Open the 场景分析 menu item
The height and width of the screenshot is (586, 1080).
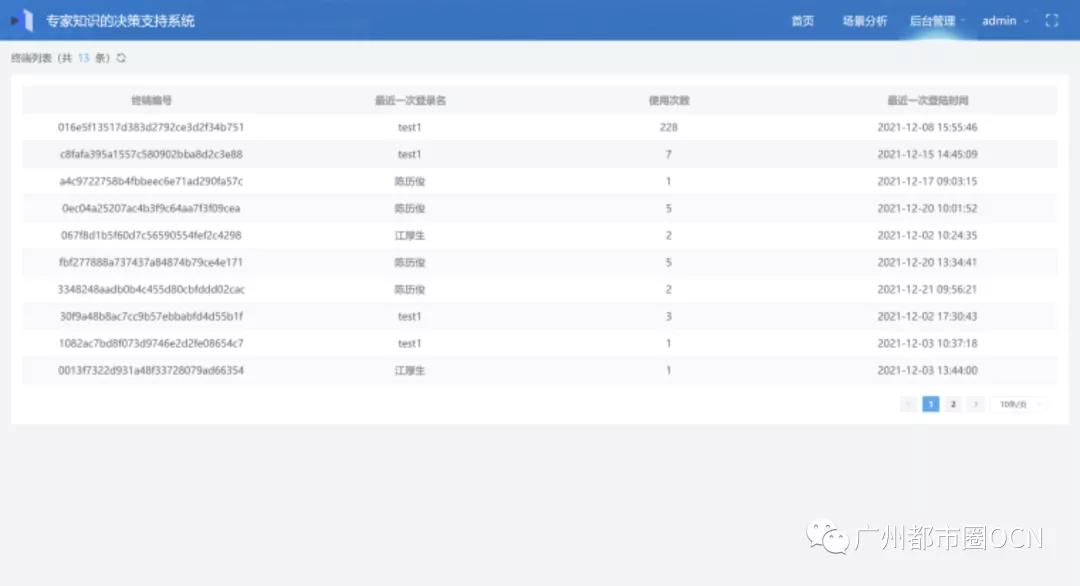pos(864,21)
